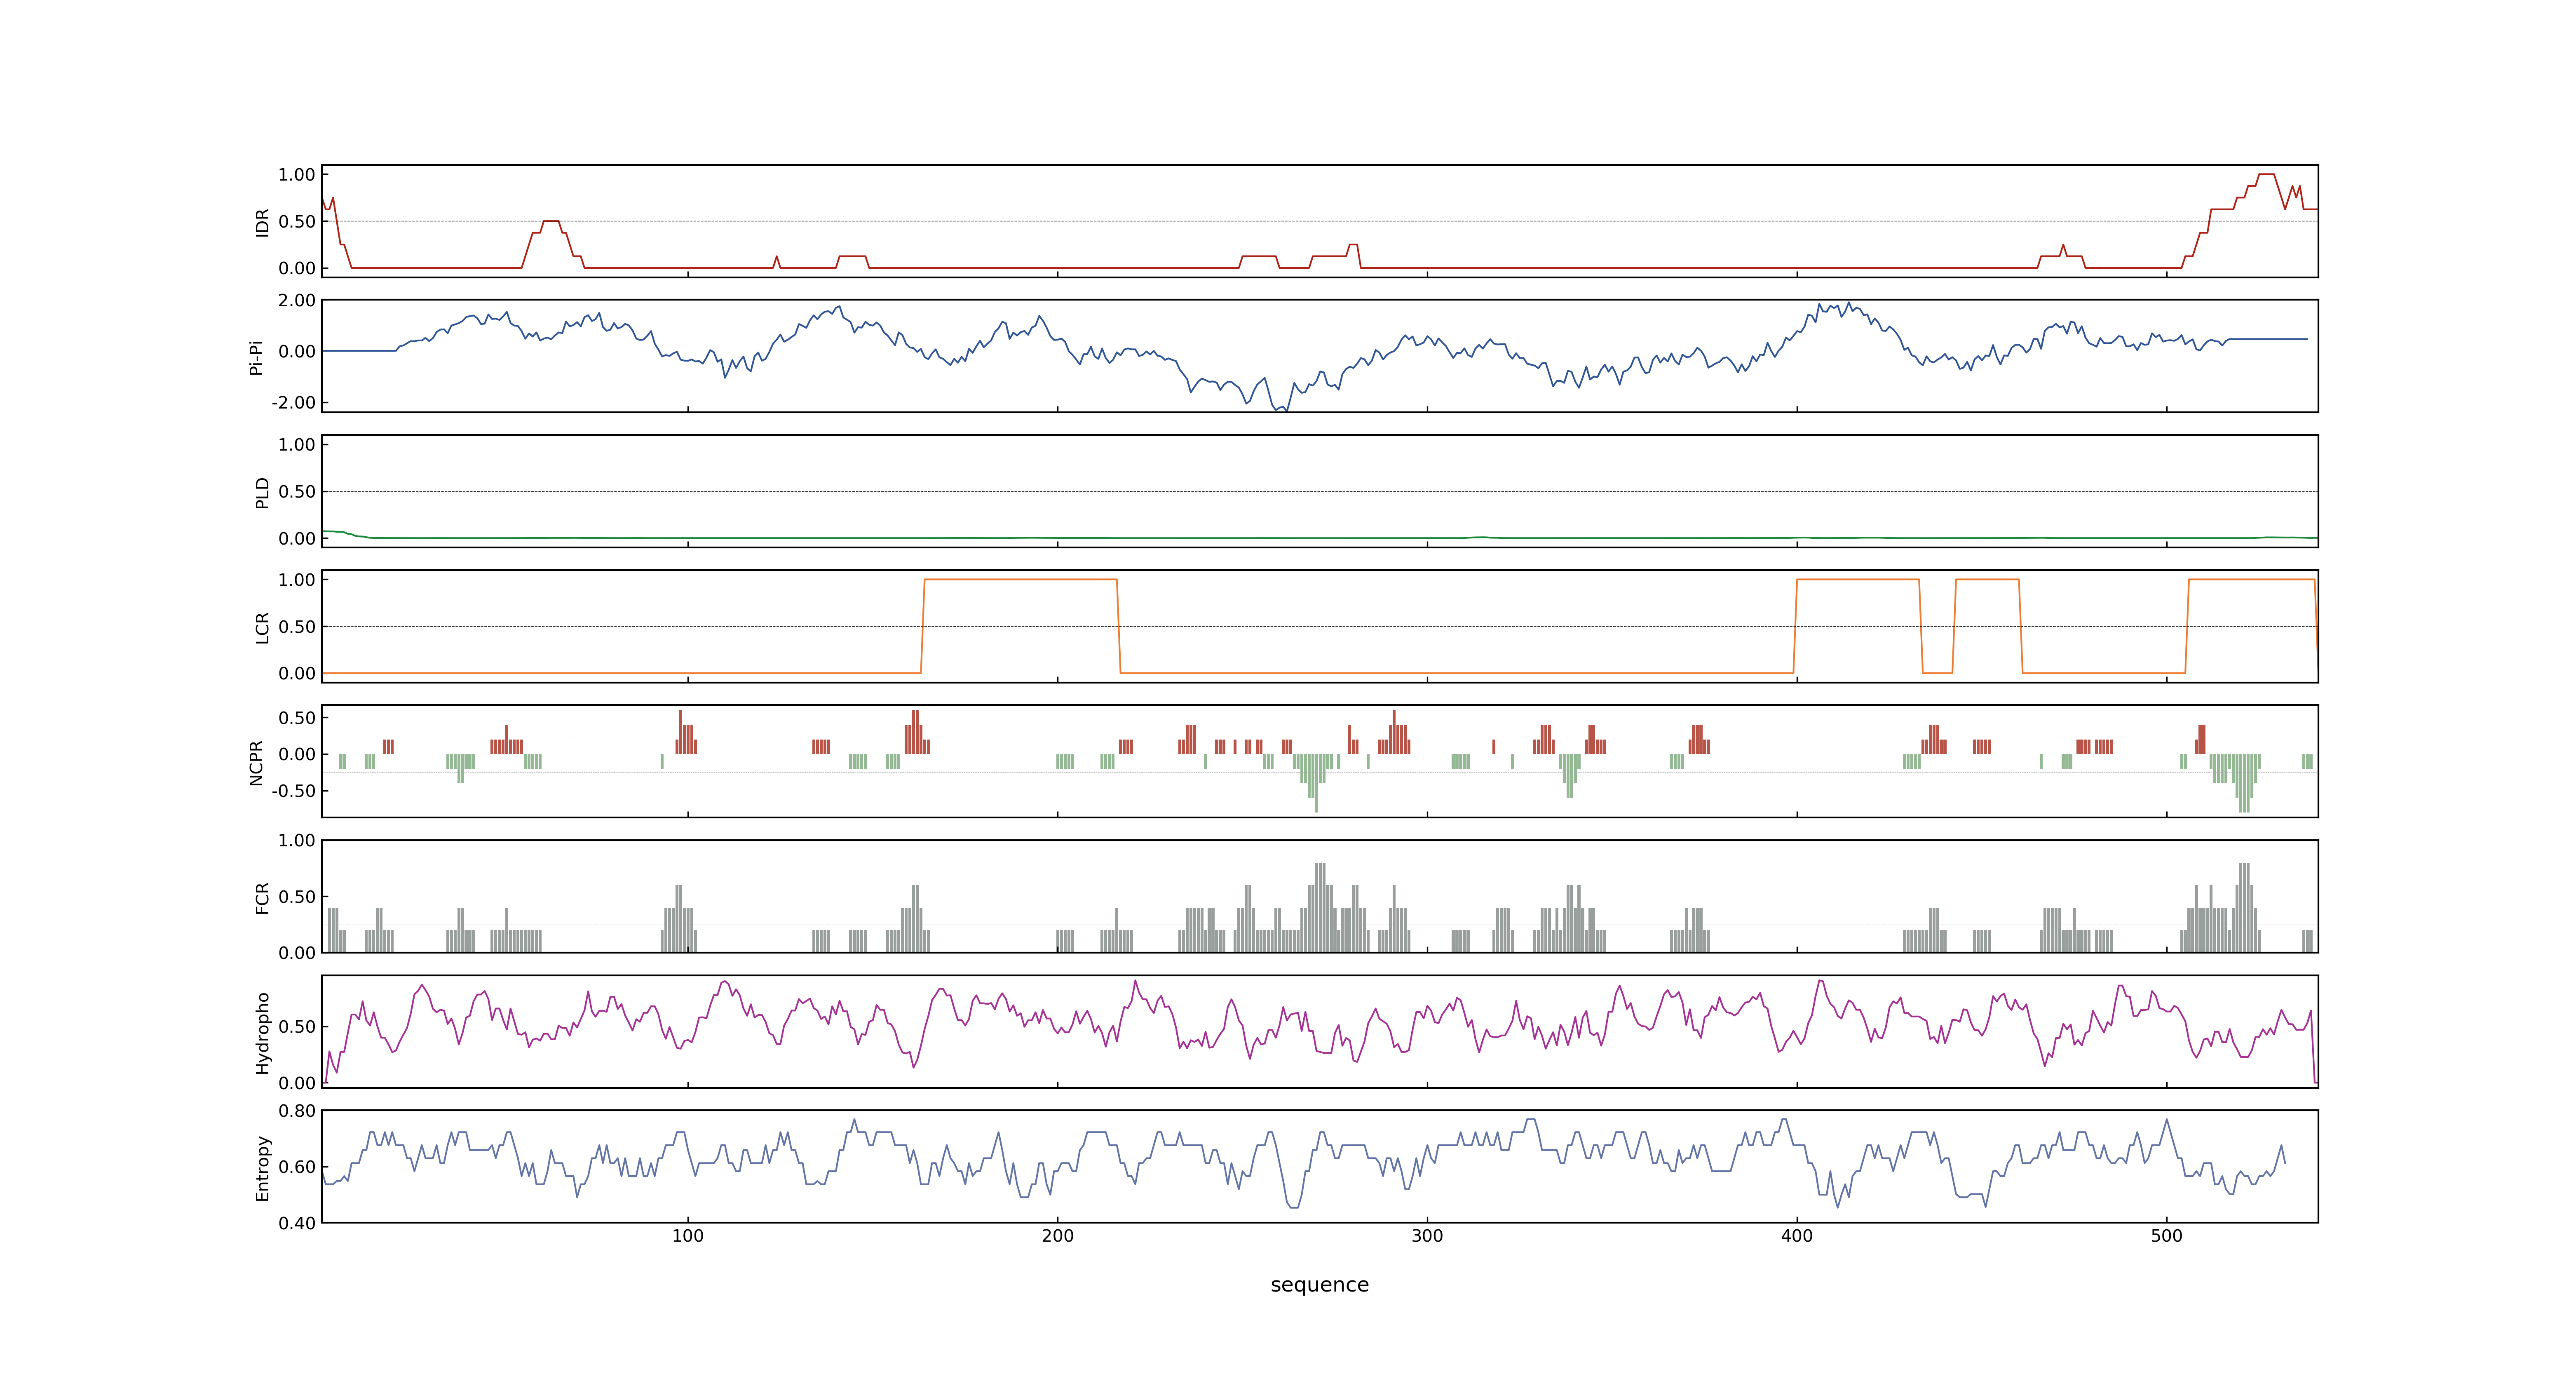Click the FCR y-axis label
Screen dimensions: 2576x1374
coord(262,897)
